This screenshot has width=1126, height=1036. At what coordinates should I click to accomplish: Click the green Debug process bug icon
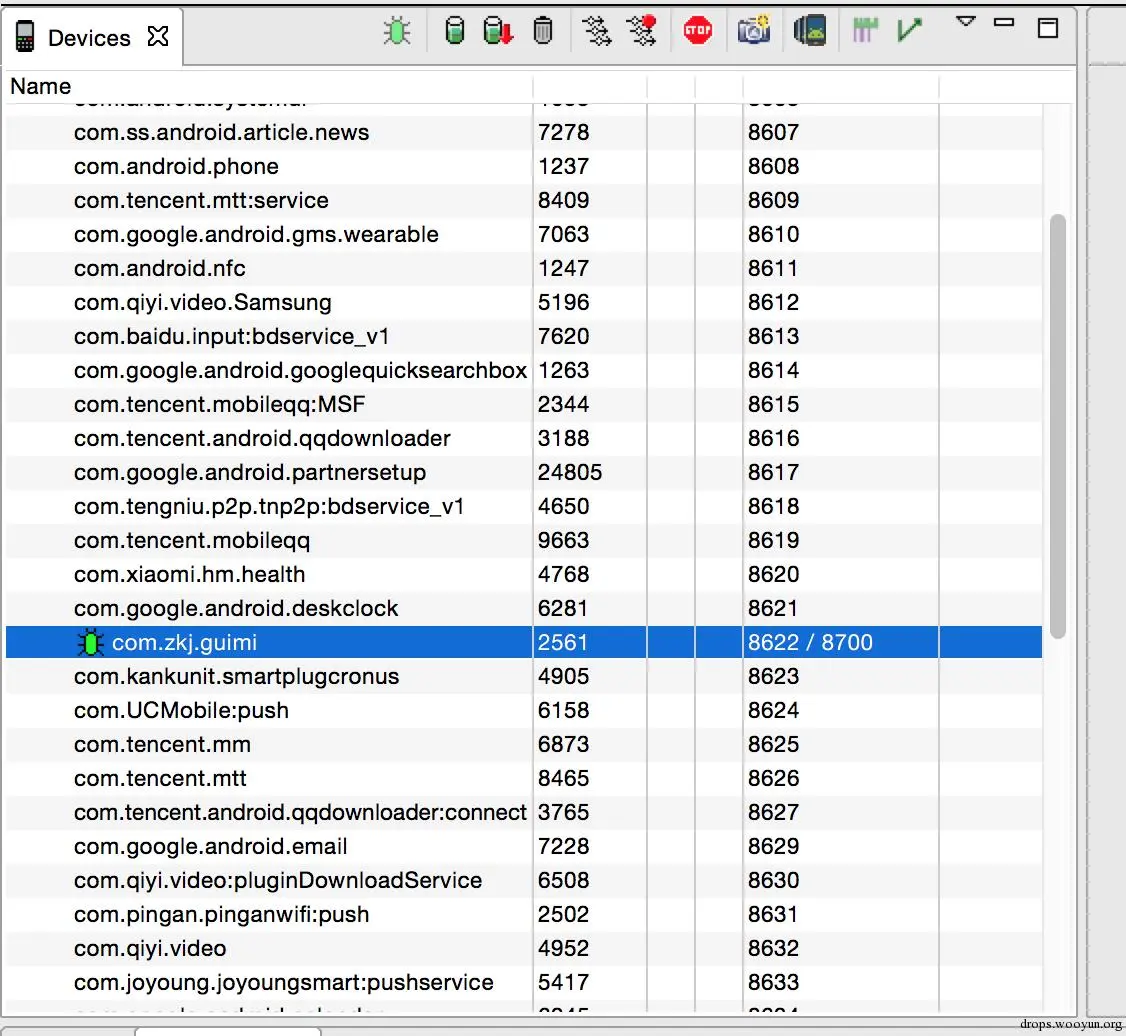pos(396,31)
